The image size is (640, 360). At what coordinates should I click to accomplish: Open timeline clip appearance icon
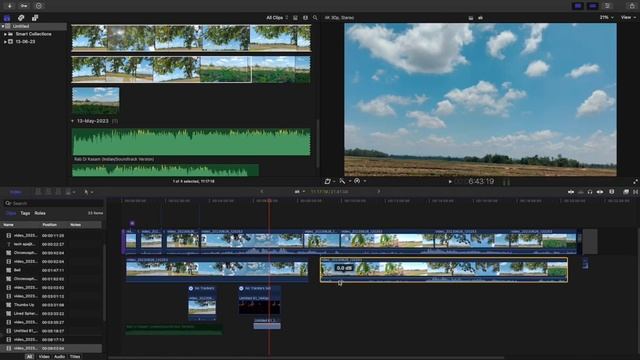click(611, 192)
